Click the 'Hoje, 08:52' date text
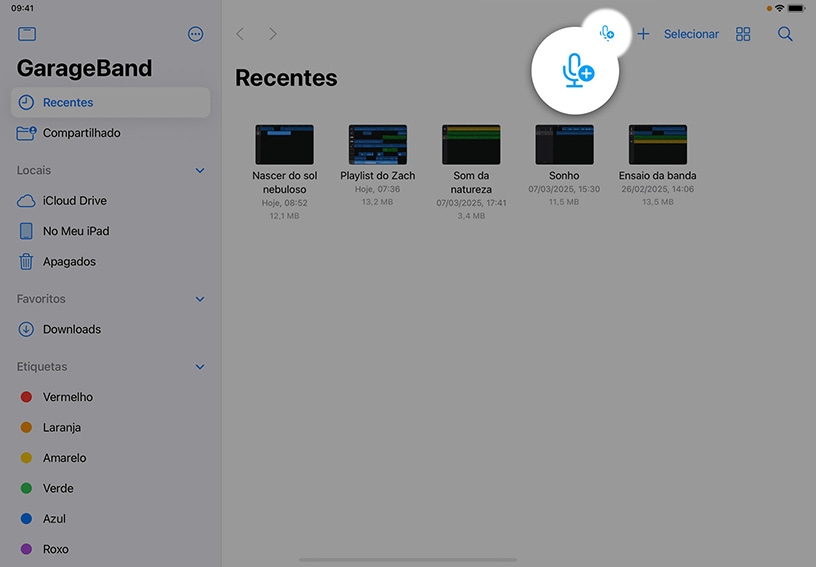This screenshot has width=816, height=567. pyautogui.click(x=284, y=203)
